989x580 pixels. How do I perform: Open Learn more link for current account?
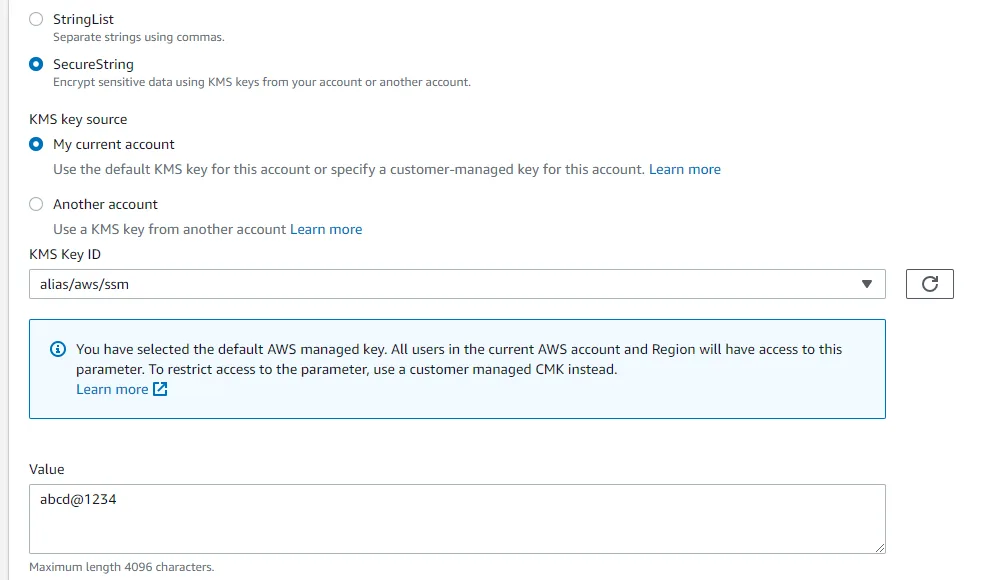pos(685,169)
